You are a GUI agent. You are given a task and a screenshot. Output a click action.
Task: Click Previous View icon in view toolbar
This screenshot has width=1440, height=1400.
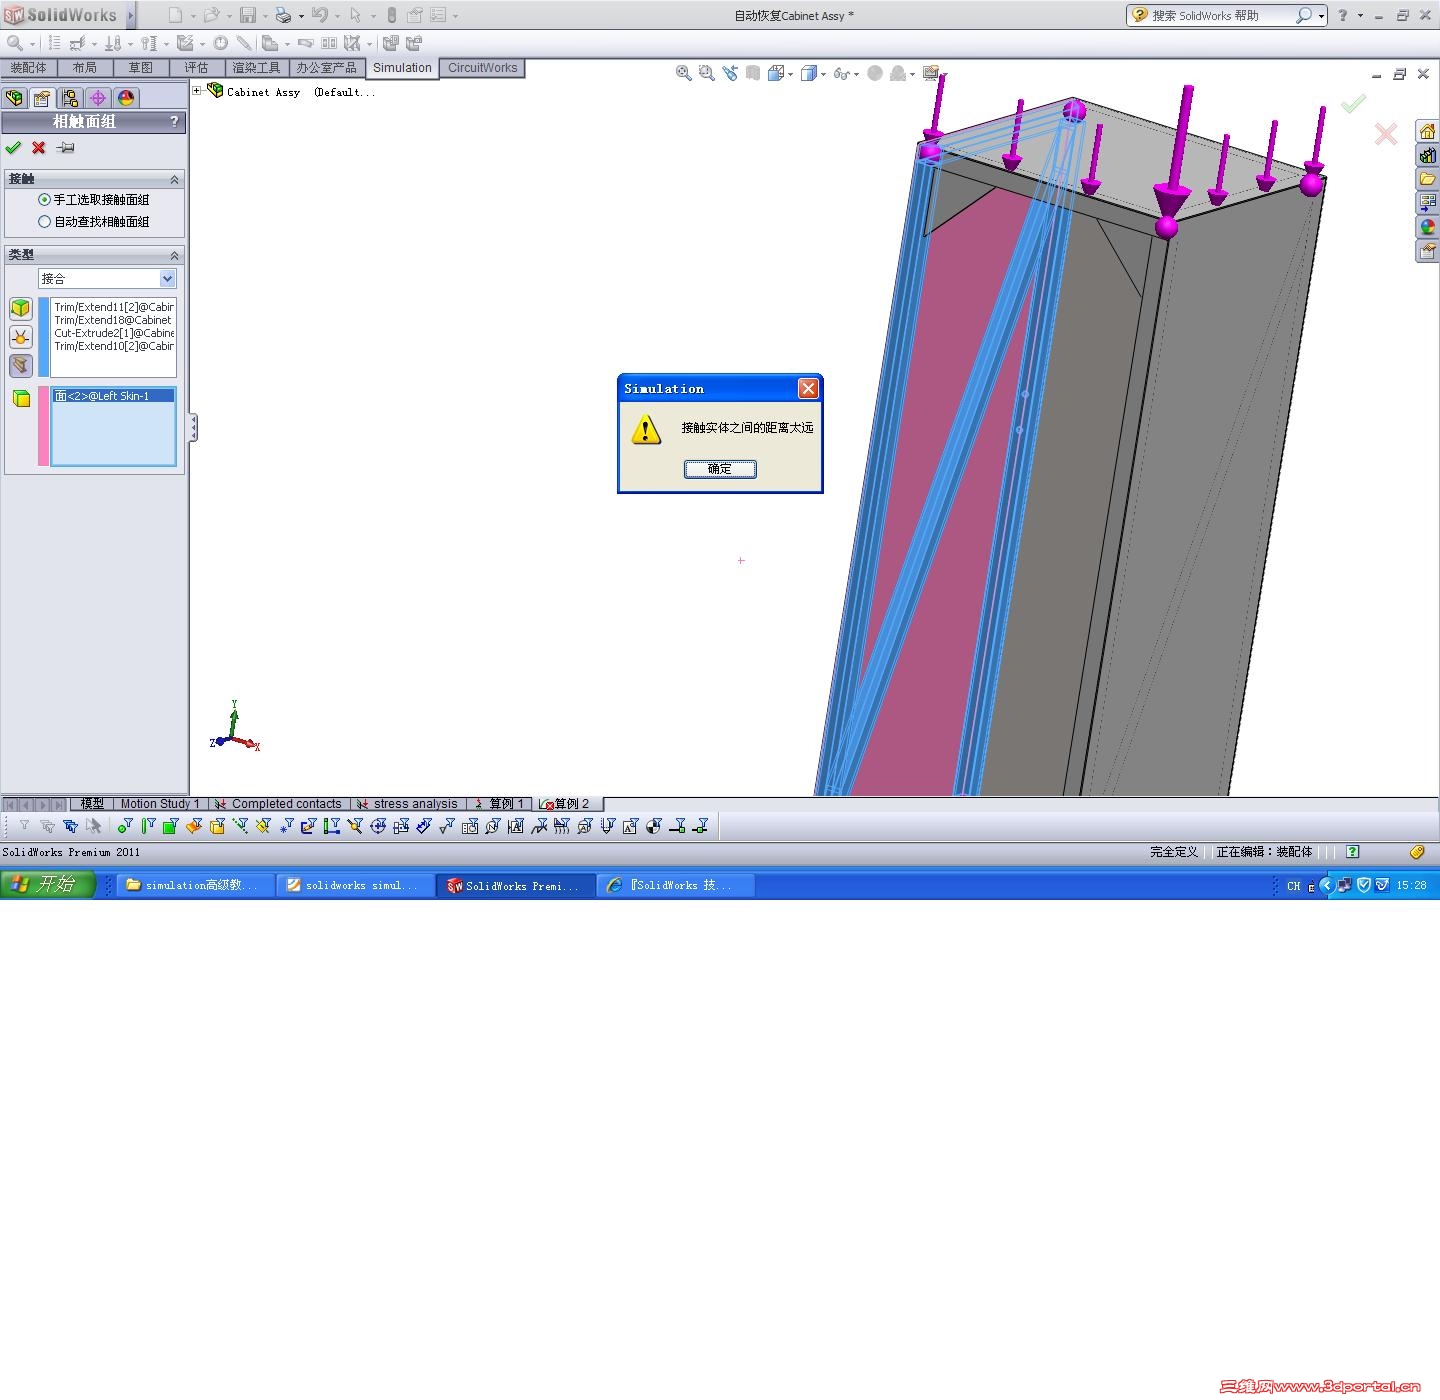(730, 73)
